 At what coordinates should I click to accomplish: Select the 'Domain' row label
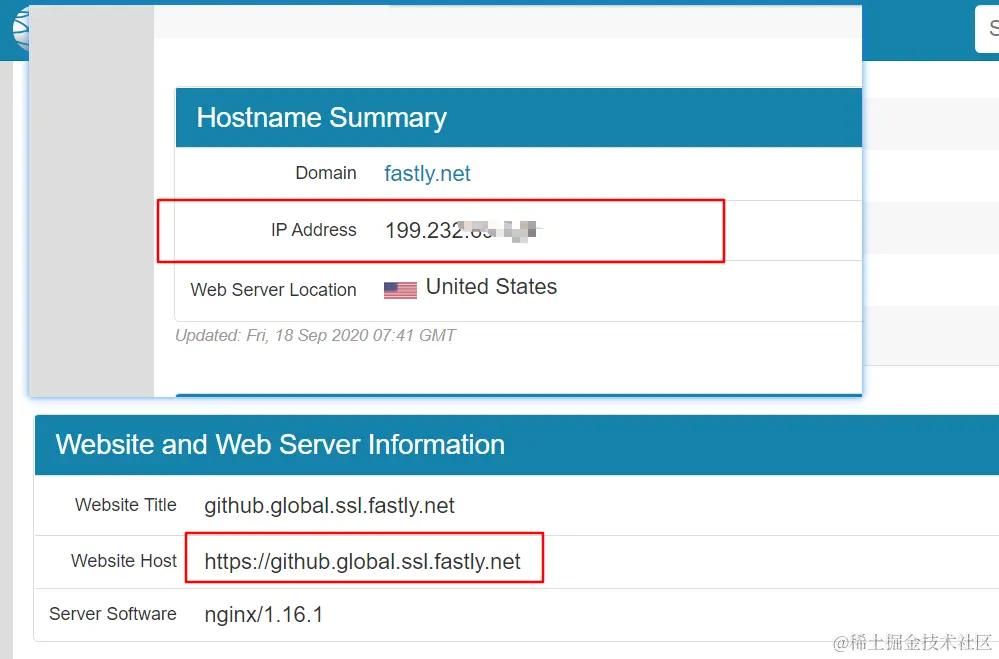(326, 173)
